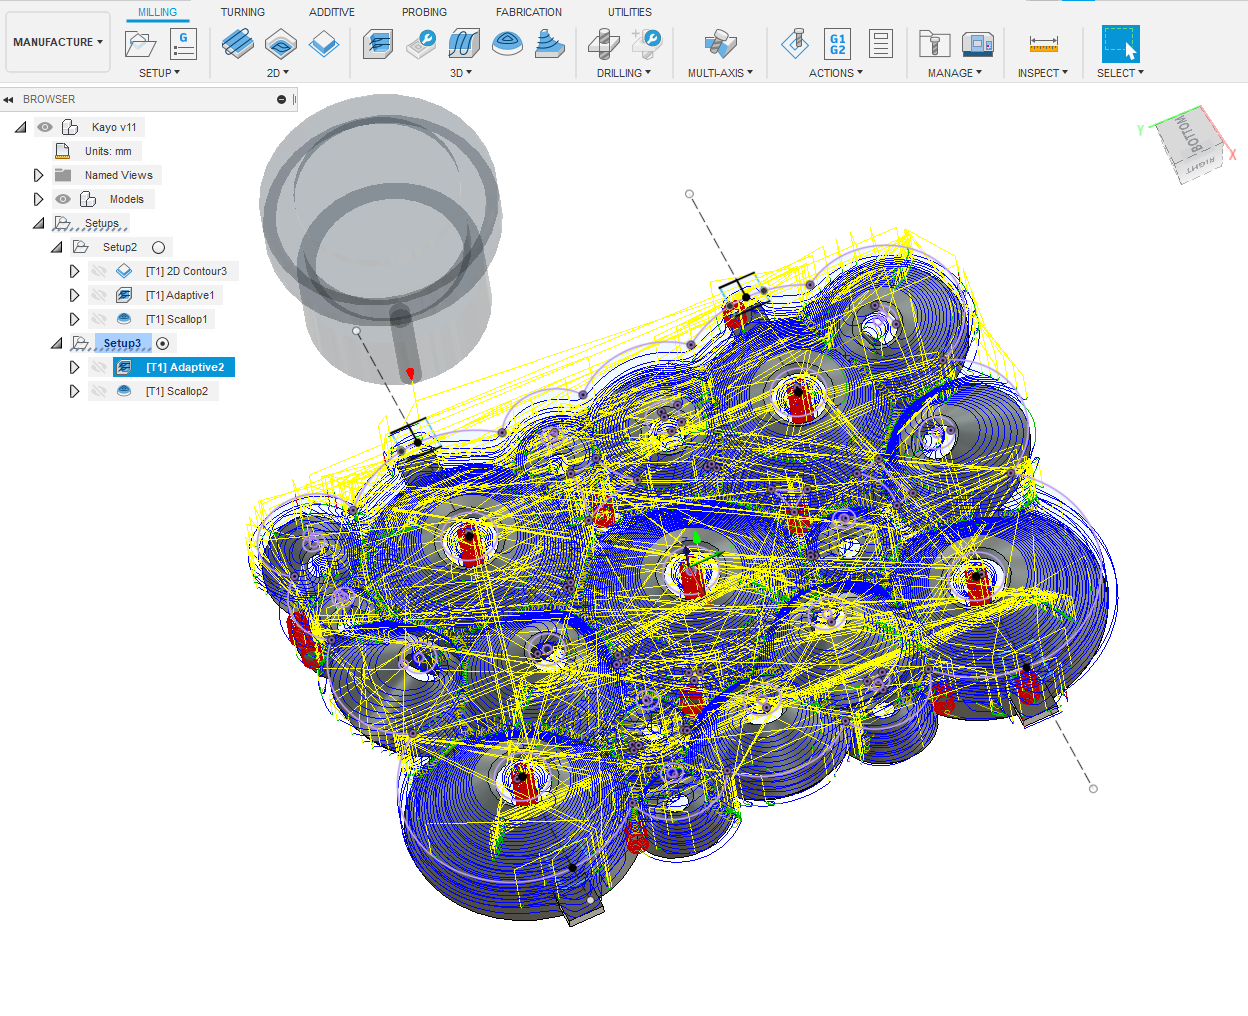Click the Tool Library icon
The image size is (1248, 1016).
point(934,44)
